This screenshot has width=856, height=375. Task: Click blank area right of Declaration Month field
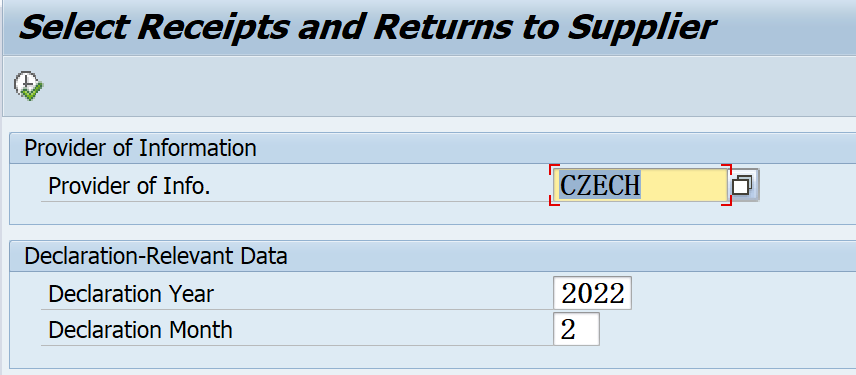coord(726,329)
